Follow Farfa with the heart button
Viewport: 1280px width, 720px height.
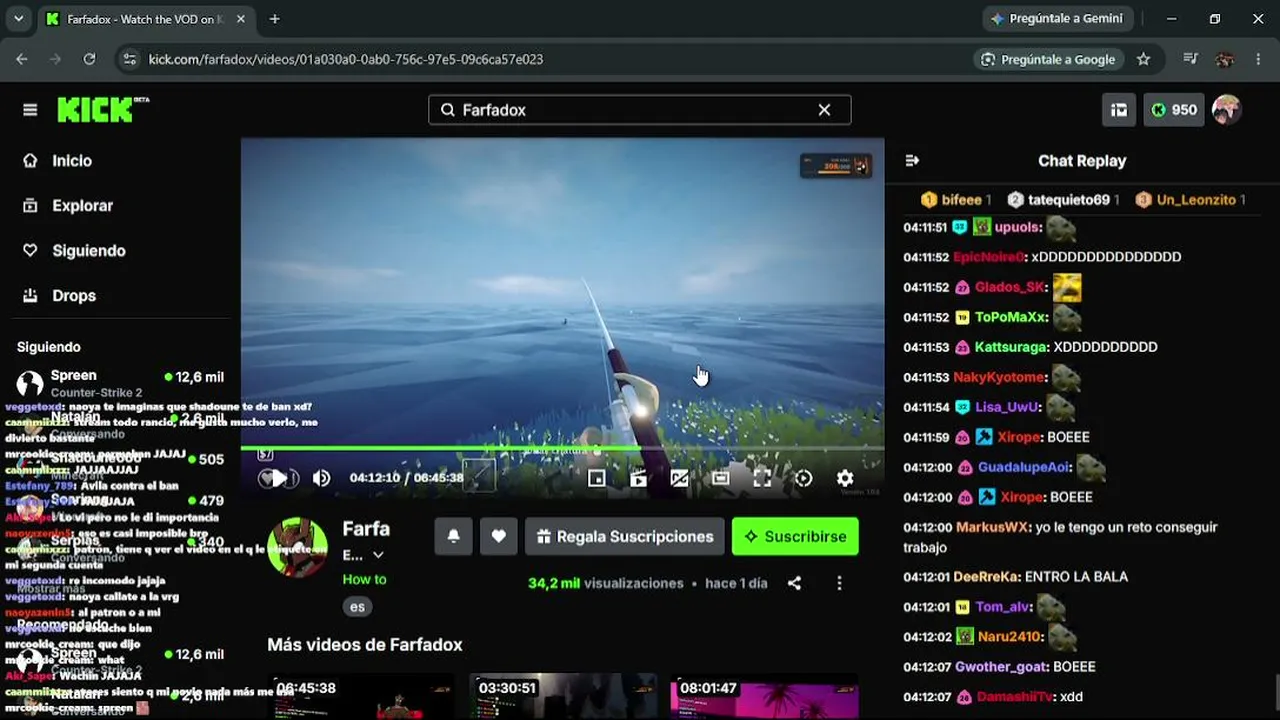coord(498,536)
